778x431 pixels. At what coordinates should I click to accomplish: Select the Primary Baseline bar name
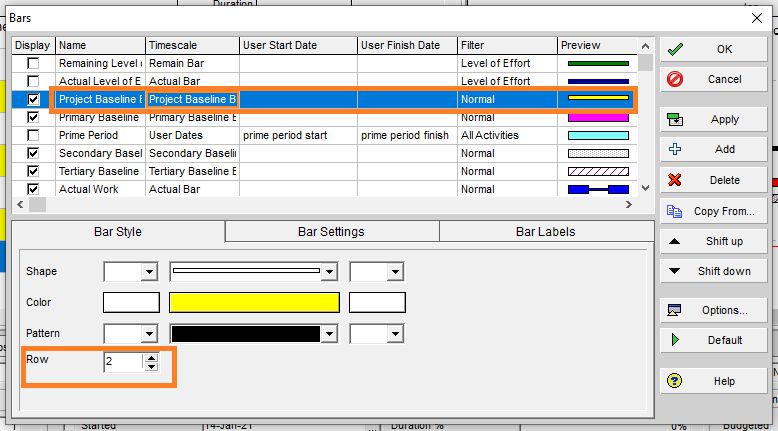coord(99,117)
